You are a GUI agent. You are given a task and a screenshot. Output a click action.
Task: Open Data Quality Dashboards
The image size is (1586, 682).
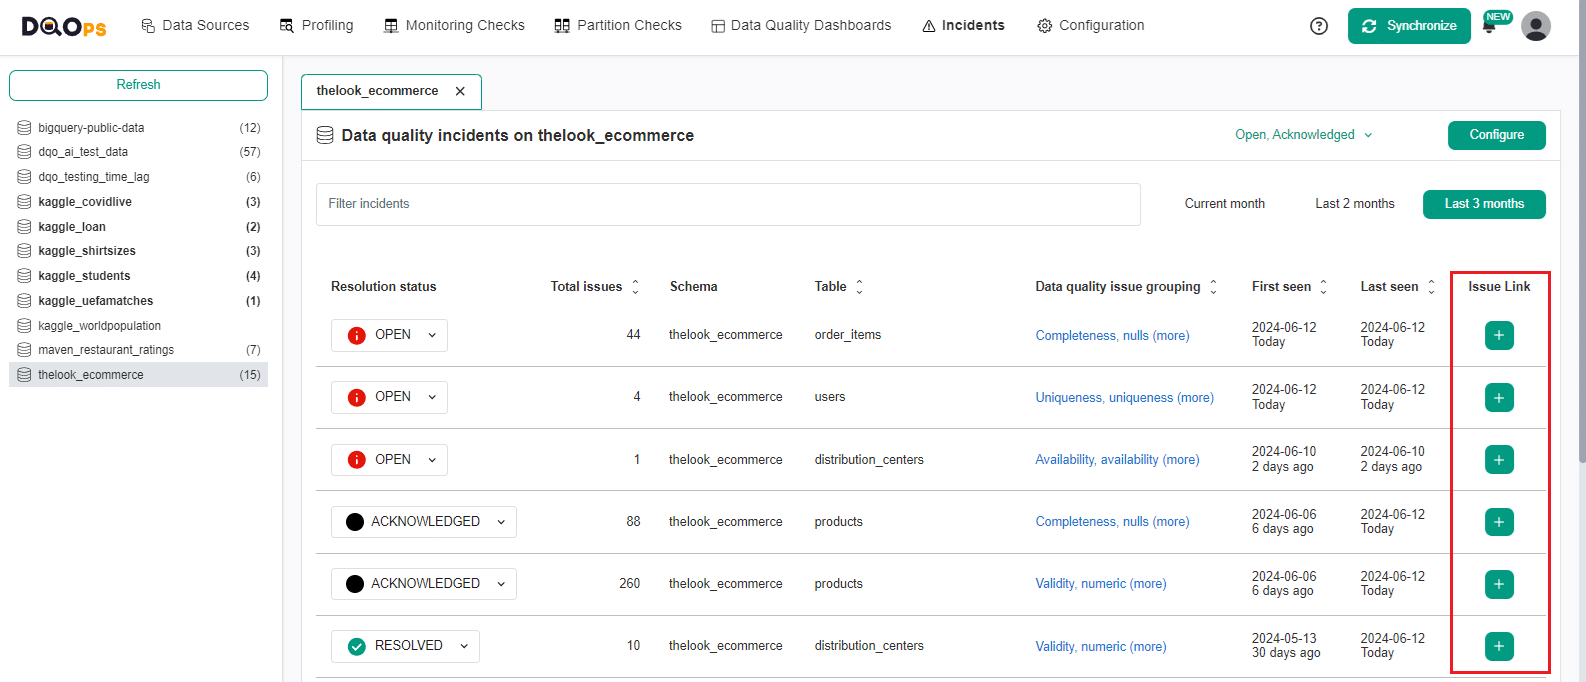click(x=801, y=26)
